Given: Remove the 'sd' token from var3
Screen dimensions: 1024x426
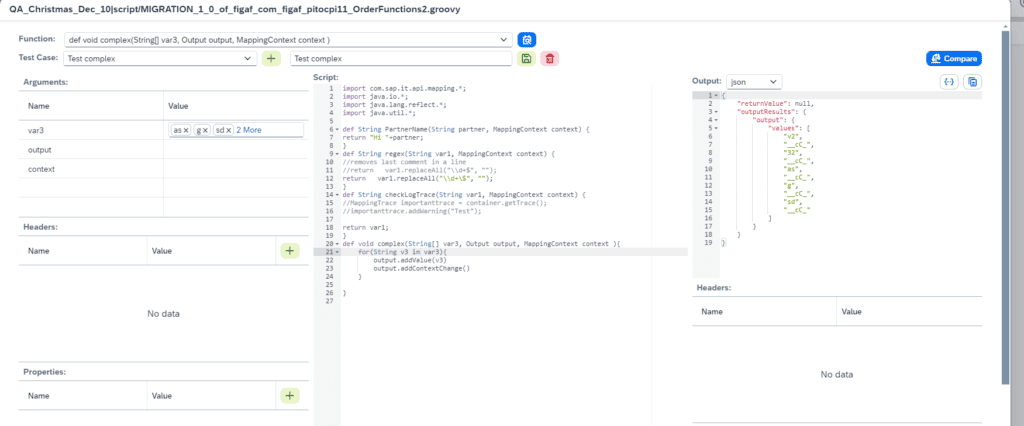Looking at the screenshot, I should [x=229, y=130].
